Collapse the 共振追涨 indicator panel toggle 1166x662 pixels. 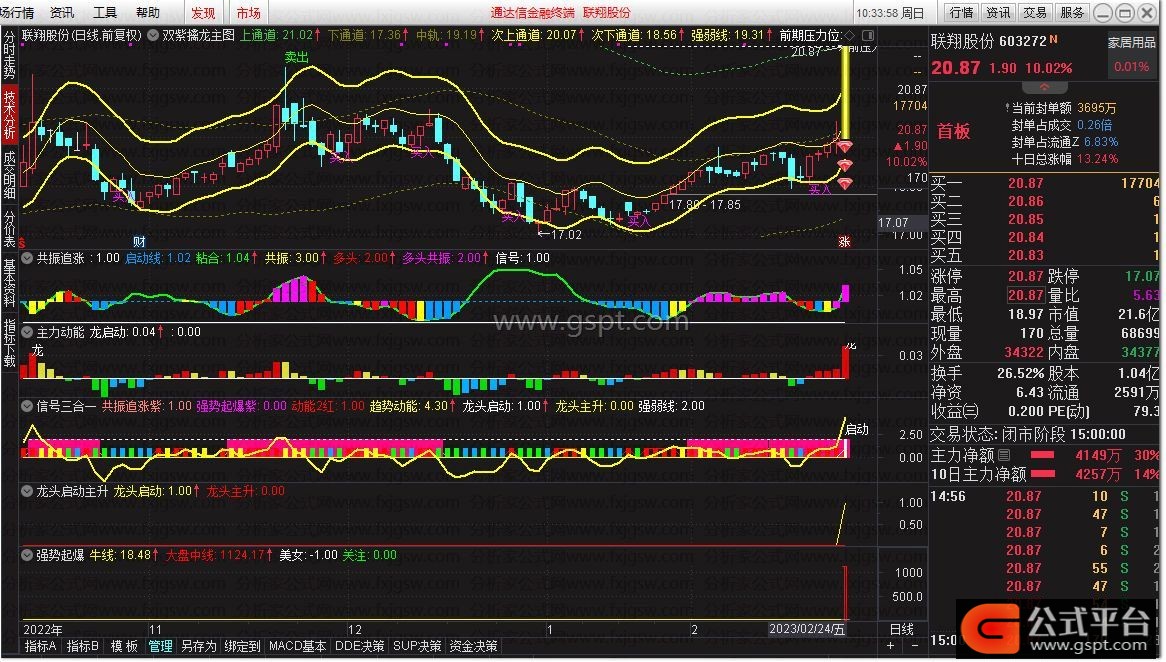click(28, 258)
